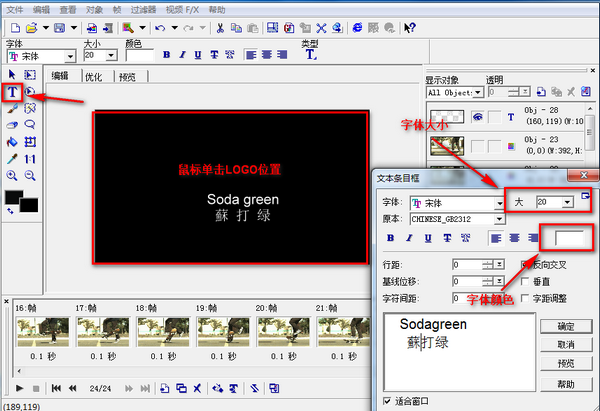This screenshot has height=411, width=600.
Task: Switch to the 预览 tab
Action: (127, 77)
